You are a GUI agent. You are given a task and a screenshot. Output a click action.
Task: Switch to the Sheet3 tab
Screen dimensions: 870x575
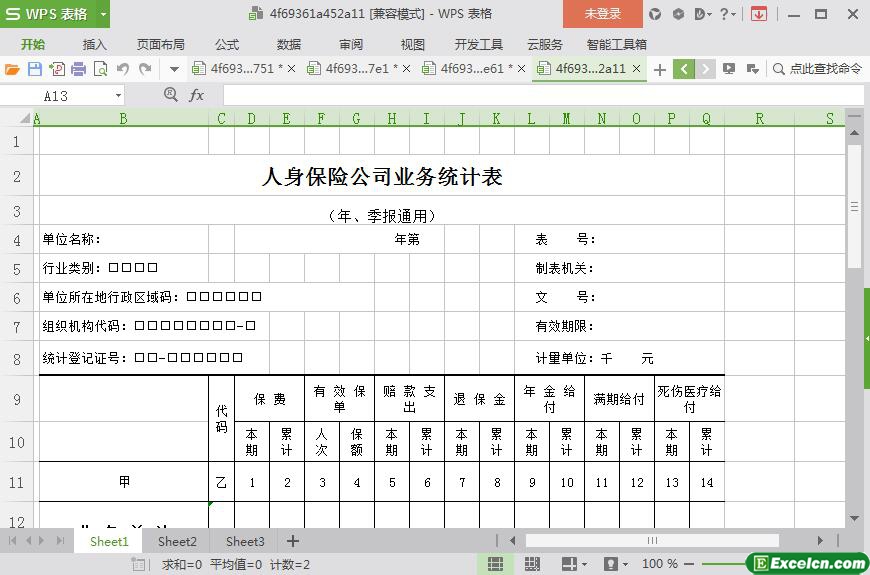point(245,541)
